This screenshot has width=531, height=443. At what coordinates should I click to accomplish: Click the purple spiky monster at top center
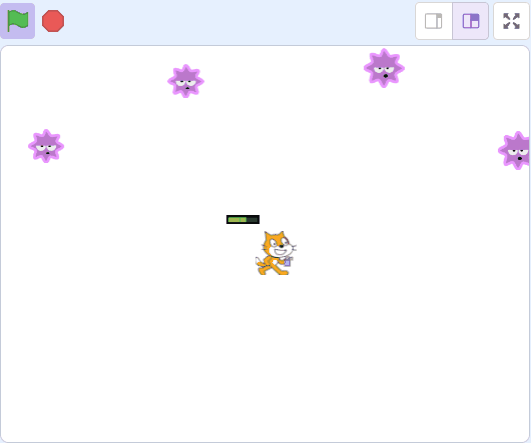pos(186,81)
